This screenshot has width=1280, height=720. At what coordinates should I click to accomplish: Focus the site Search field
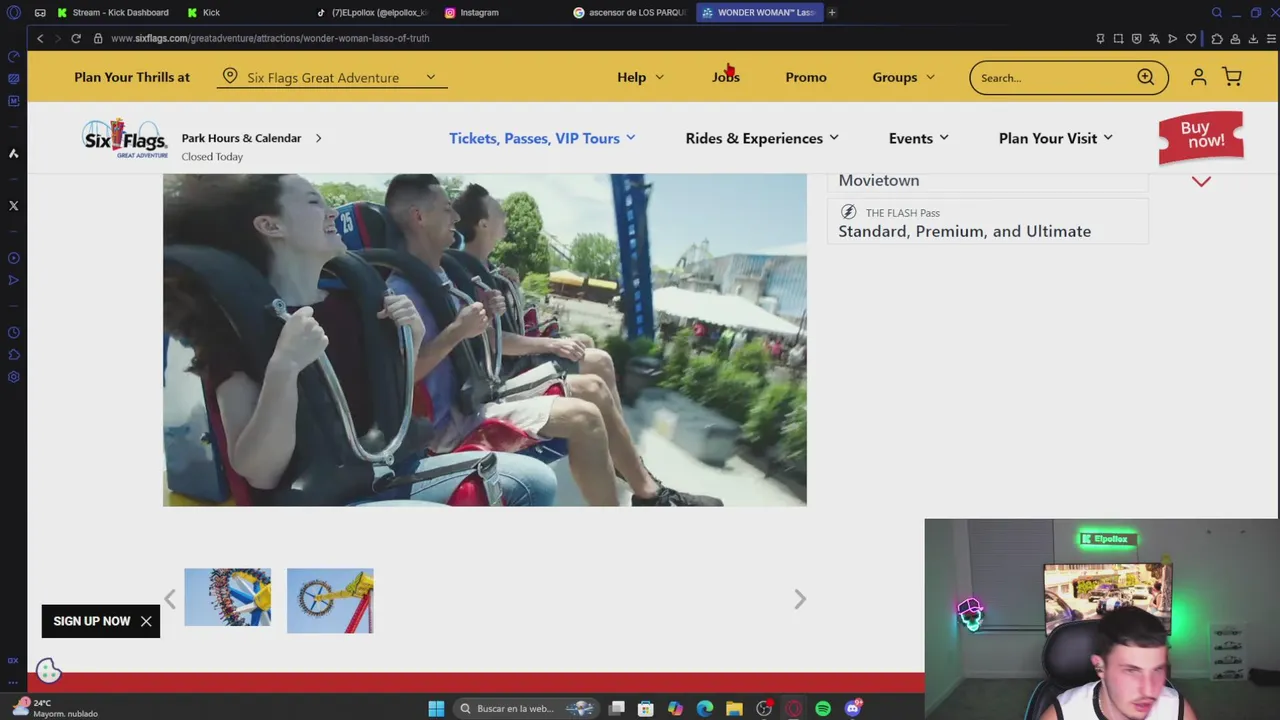[x=1055, y=77]
